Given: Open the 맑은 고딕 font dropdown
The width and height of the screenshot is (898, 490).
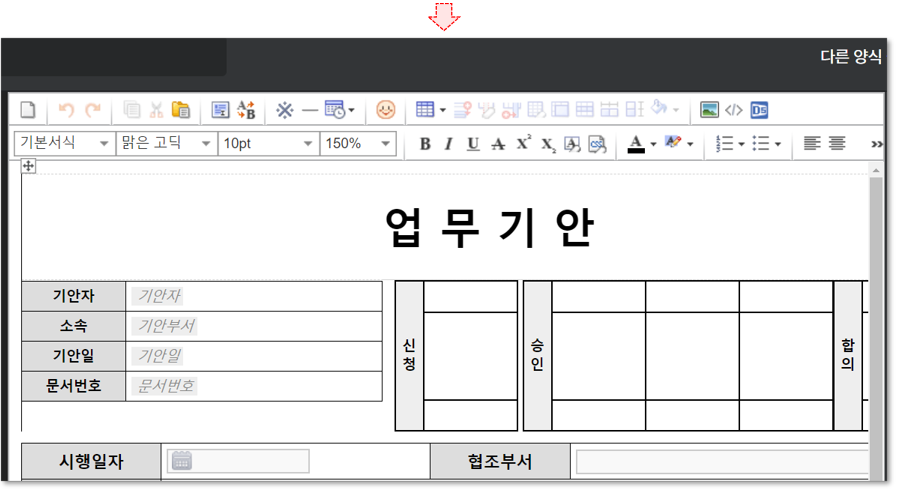Looking at the screenshot, I should point(166,144).
